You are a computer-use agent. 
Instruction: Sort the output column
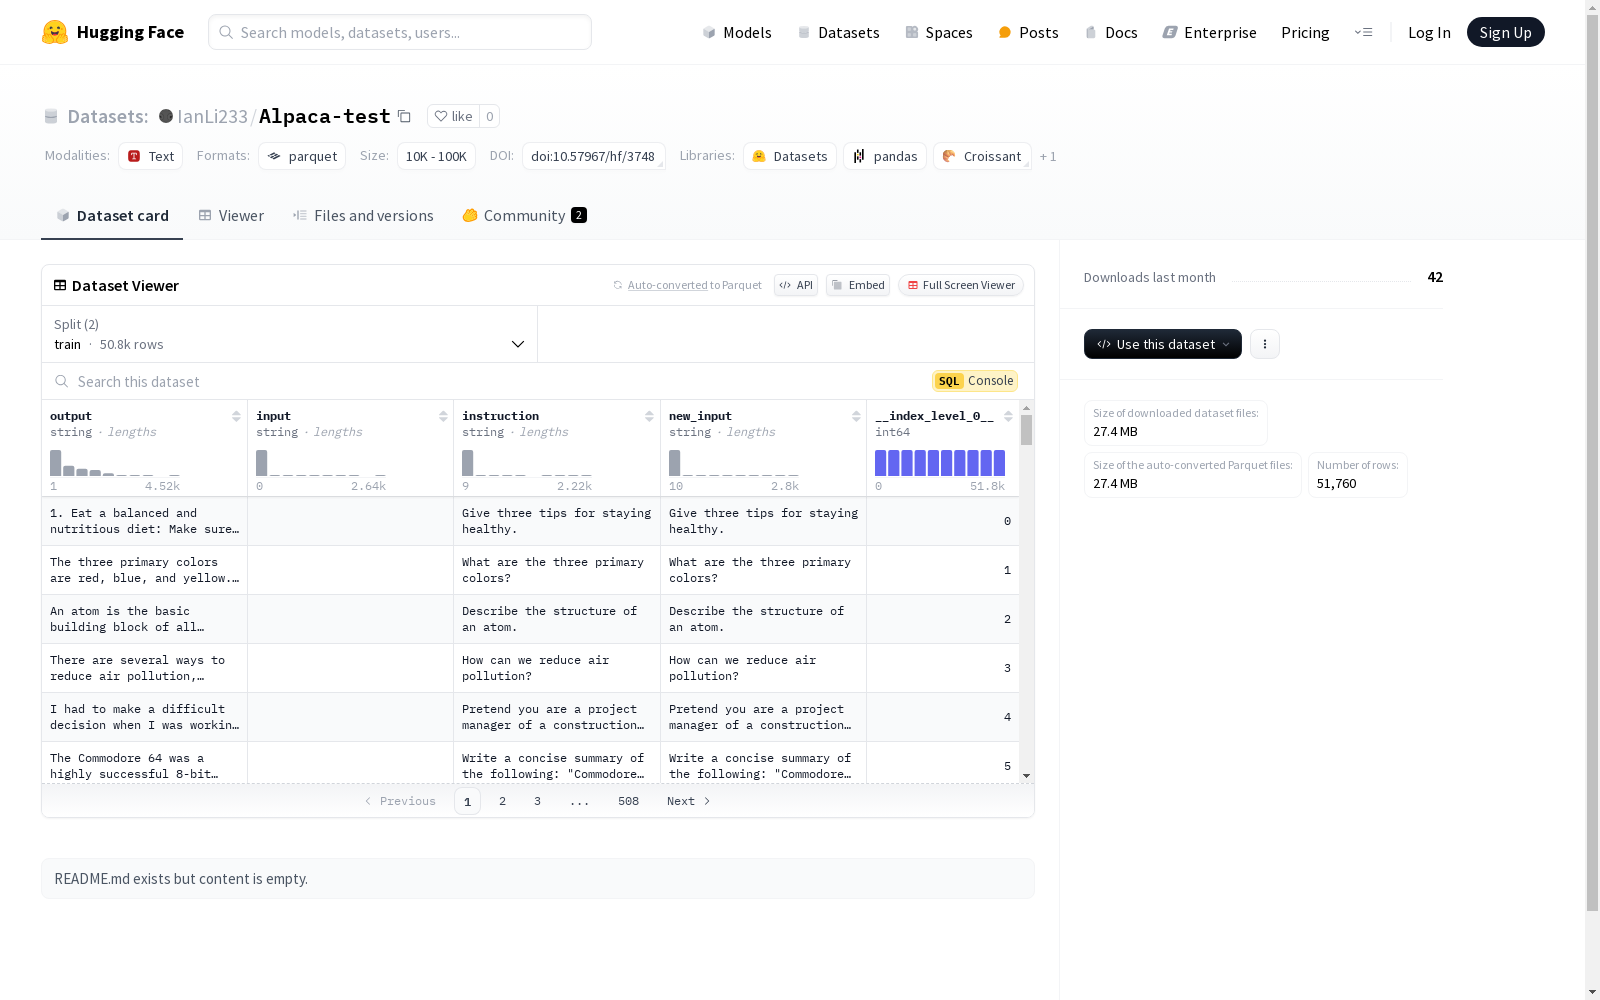(236, 416)
